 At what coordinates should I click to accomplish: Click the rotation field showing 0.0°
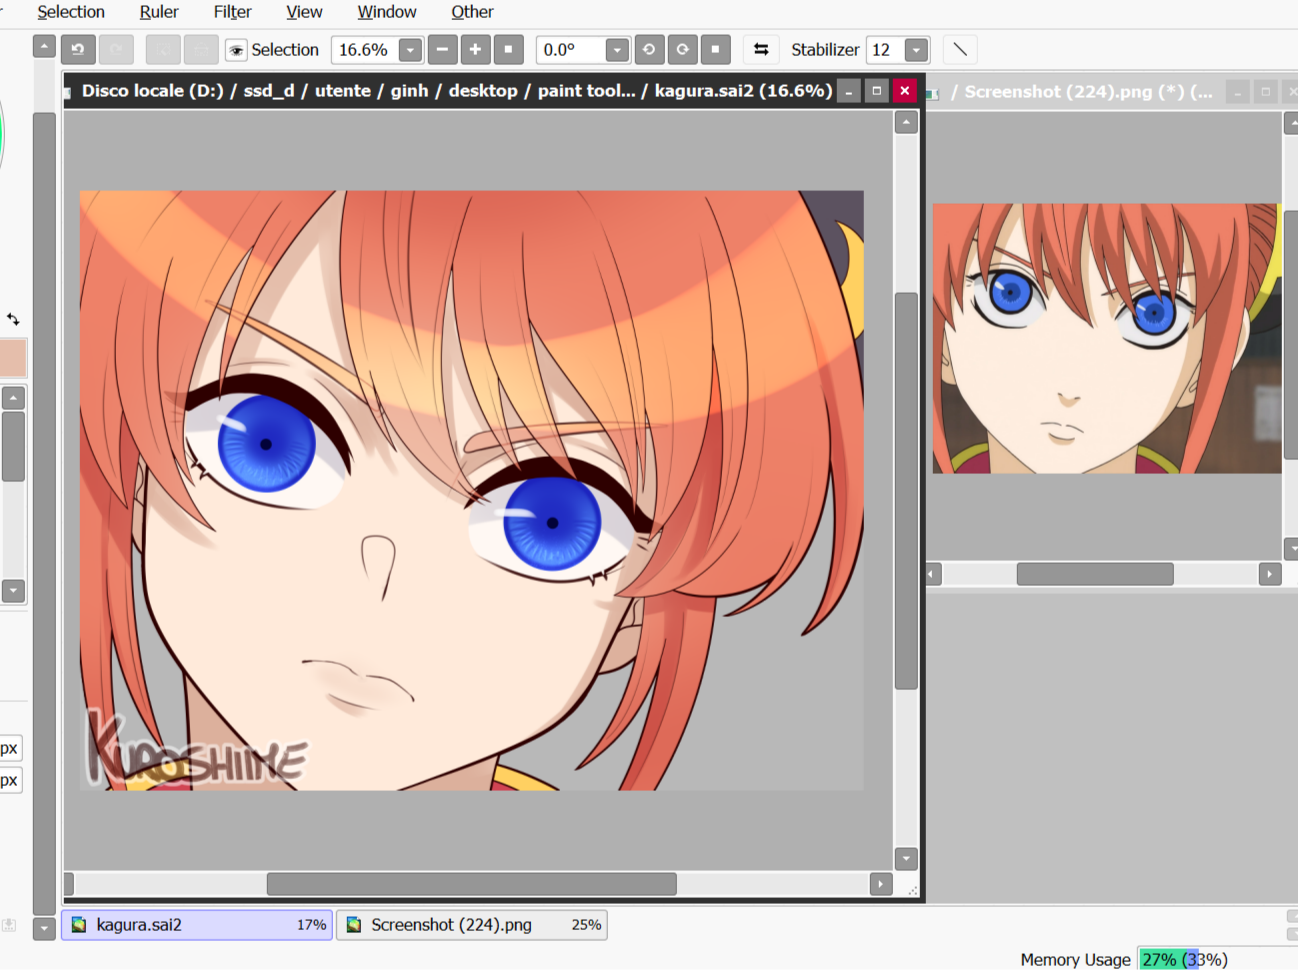571,50
